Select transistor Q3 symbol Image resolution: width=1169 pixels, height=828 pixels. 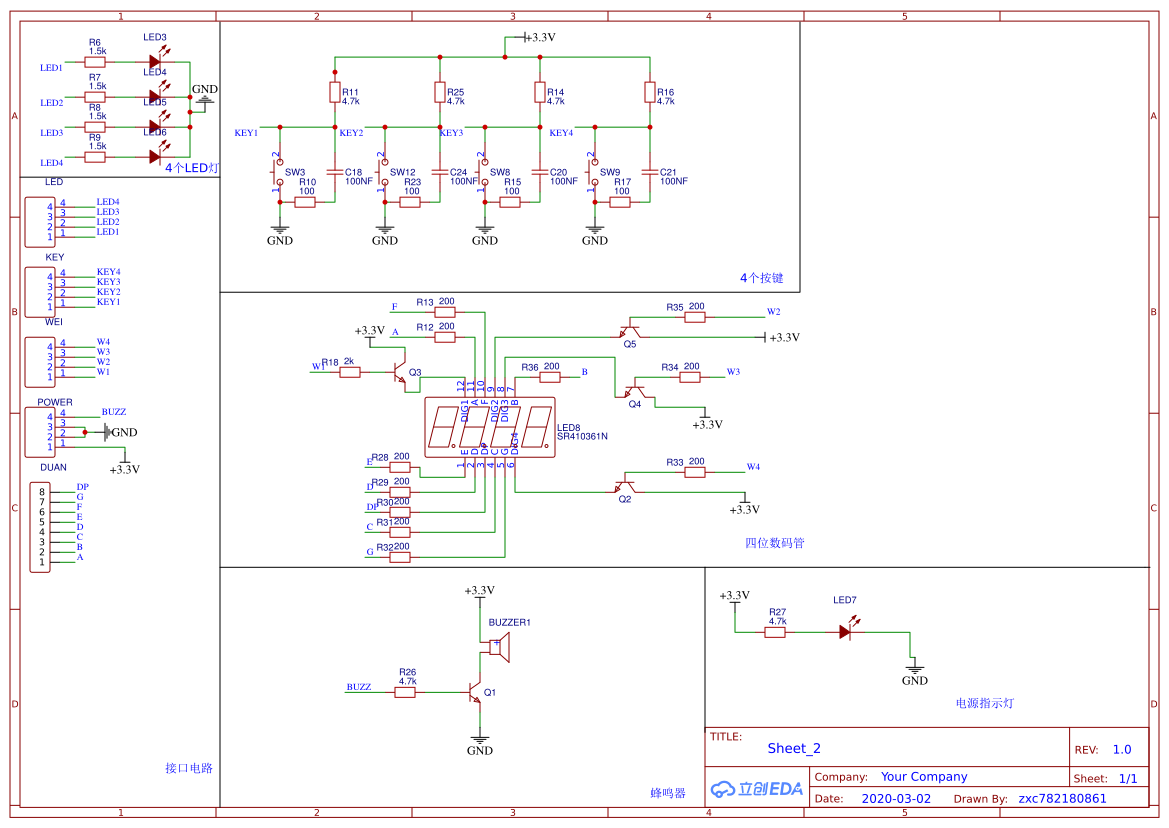tap(400, 374)
